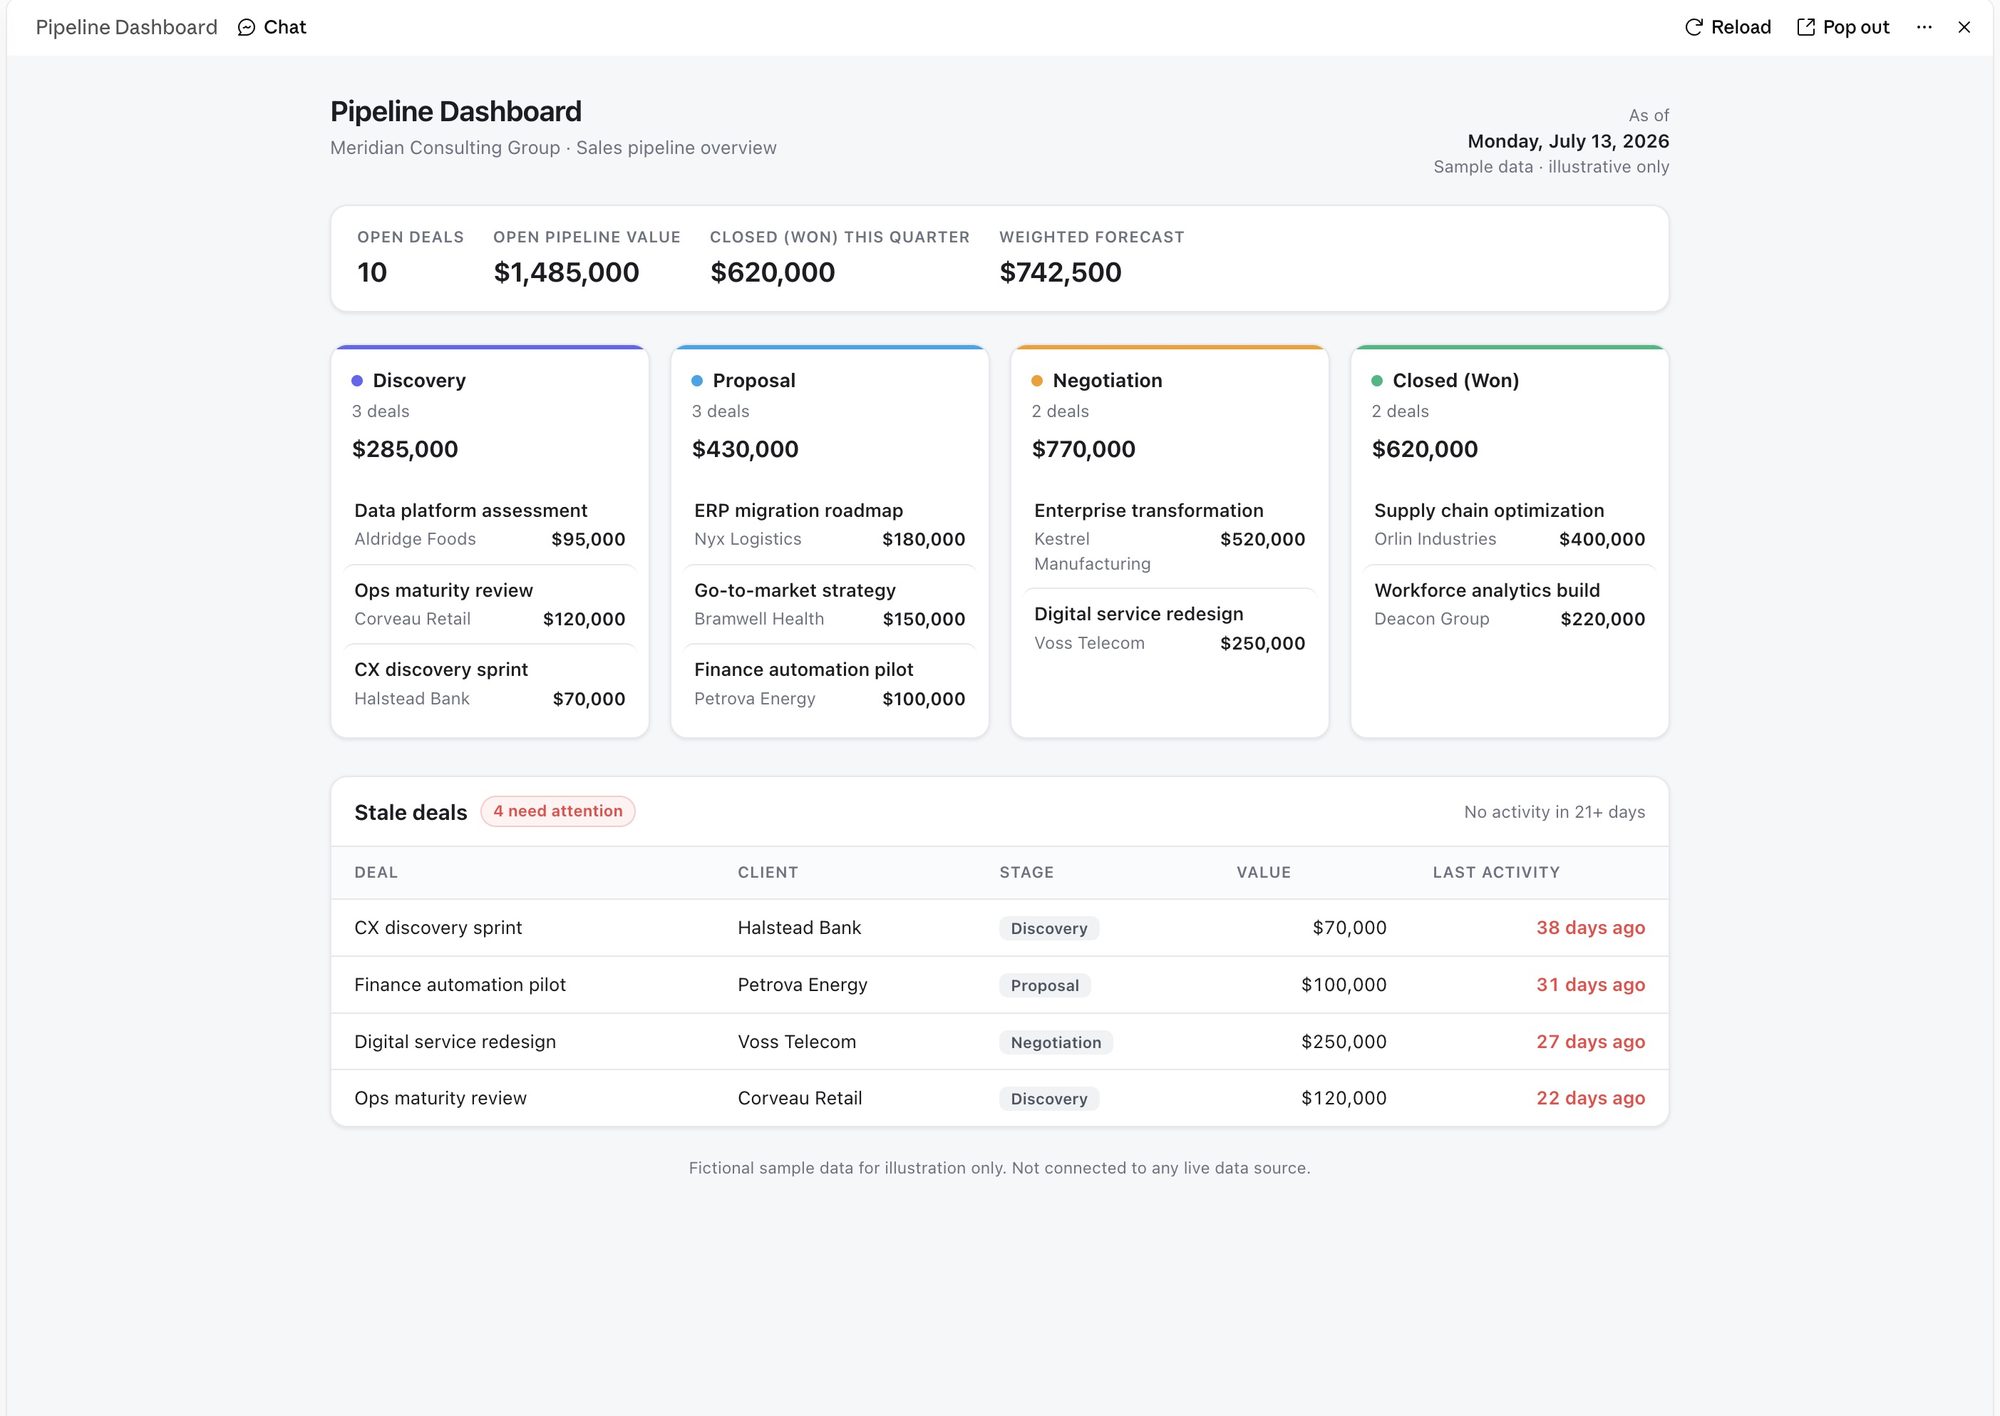Click the Corveau Retail client cell in table
The height and width of the screenshot is (1416, 2000).
[800, 1098]
